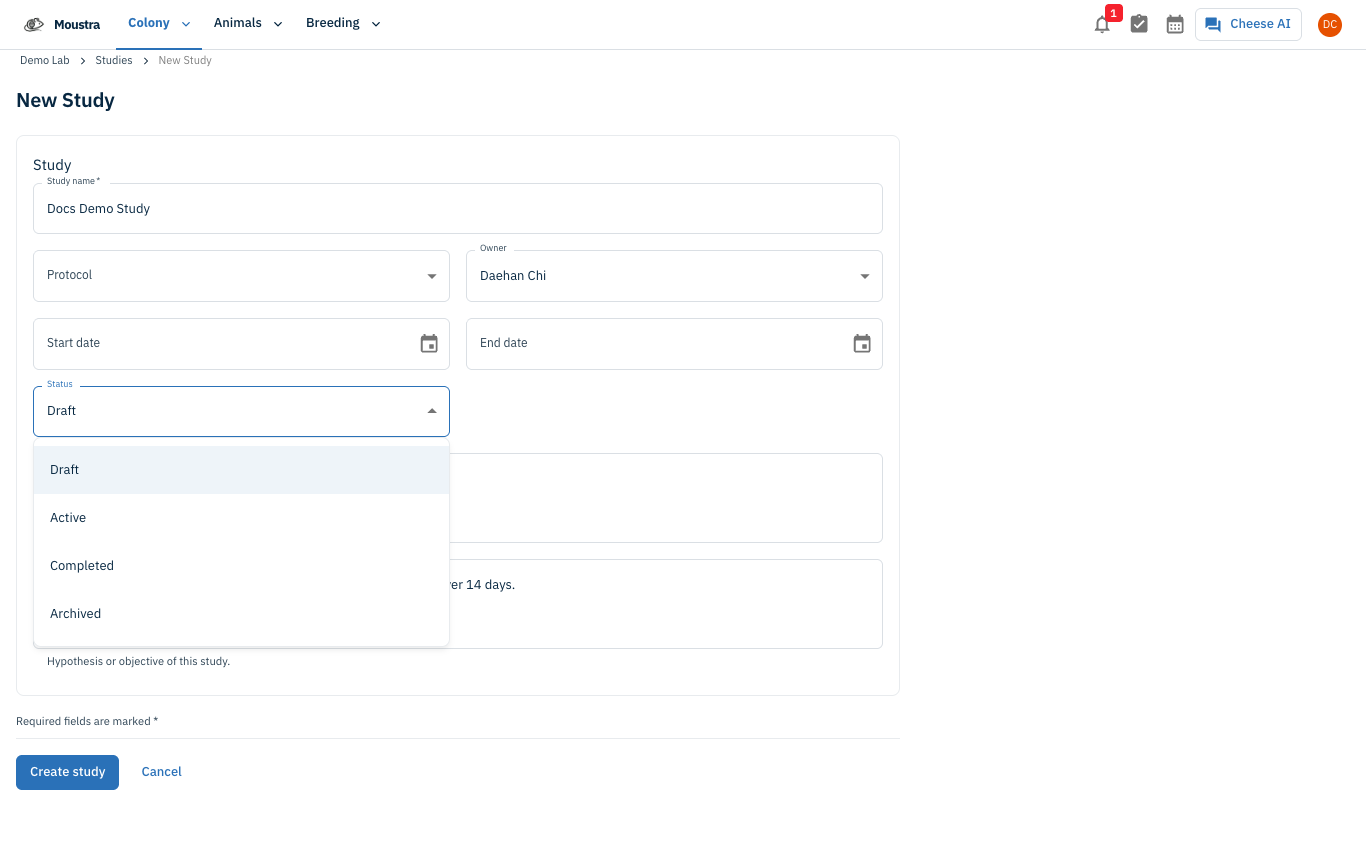1366x854 pixels.
Task: Expand the Breeding menu
Action: tap(343, 23)
